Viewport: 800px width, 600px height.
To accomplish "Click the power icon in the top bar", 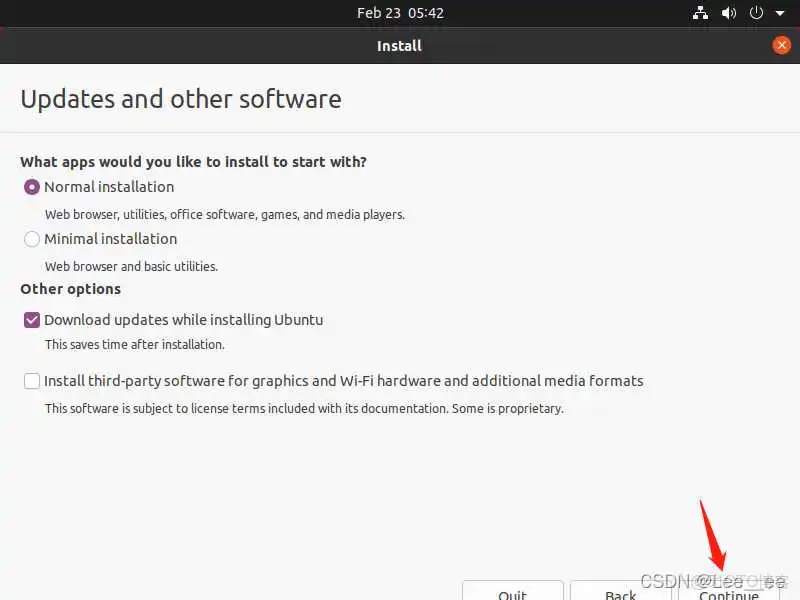I will click(755, 13).
